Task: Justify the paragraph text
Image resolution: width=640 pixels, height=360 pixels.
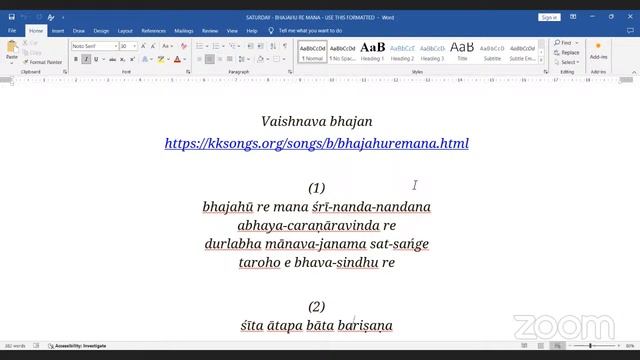Action: pos(230,60)
